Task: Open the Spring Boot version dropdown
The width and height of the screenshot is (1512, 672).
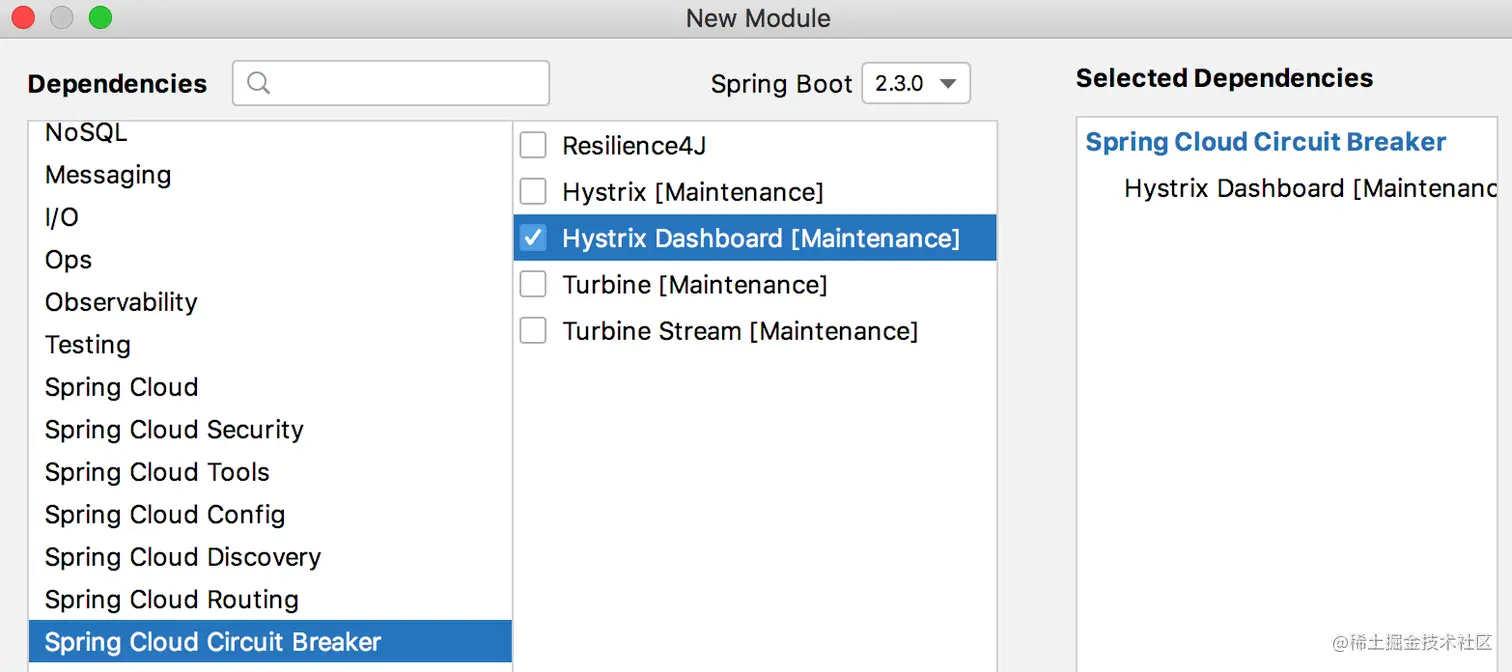Action: pos(916,83)
